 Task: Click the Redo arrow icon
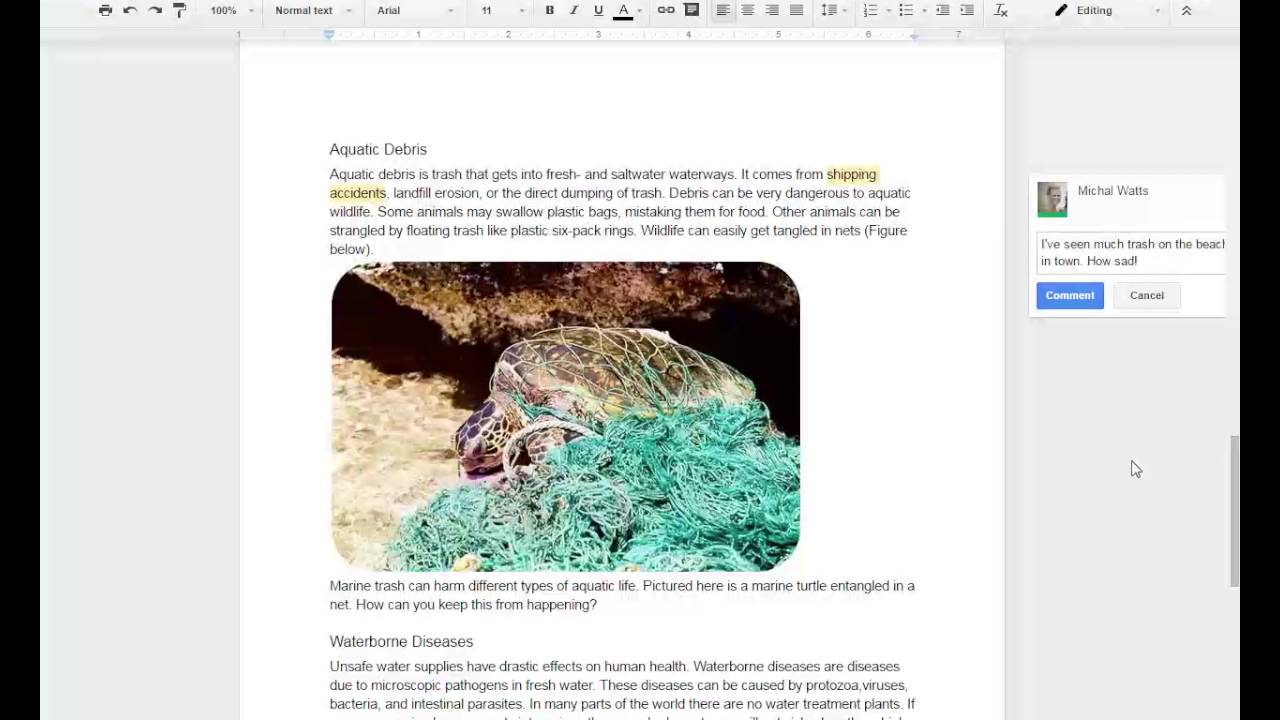(x=155, y=10)
